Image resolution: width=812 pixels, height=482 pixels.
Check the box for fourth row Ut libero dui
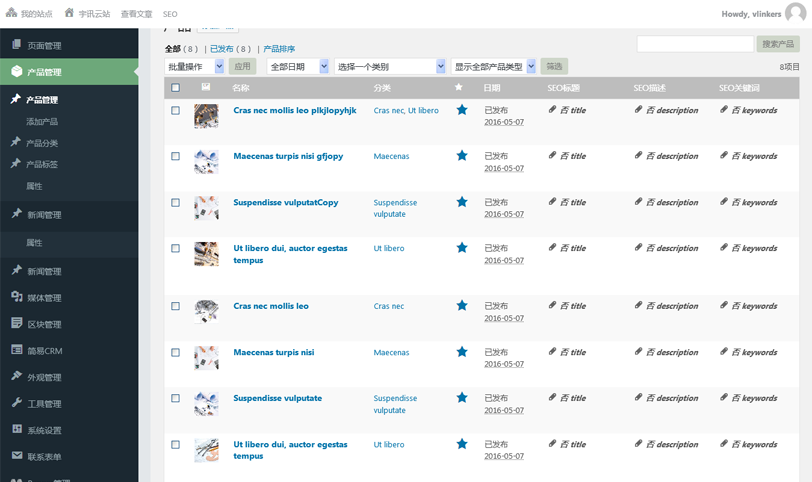point(176,248)
